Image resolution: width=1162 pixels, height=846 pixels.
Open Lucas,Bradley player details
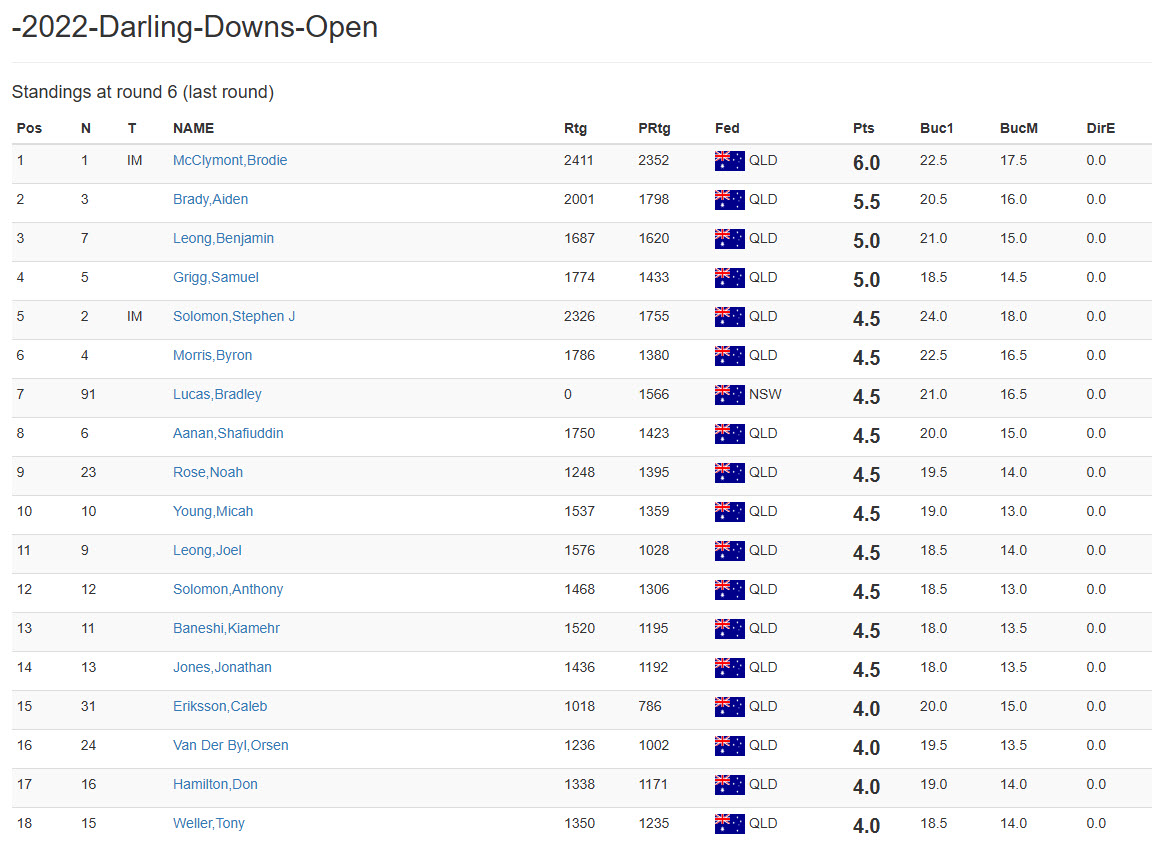pos(217,395)
